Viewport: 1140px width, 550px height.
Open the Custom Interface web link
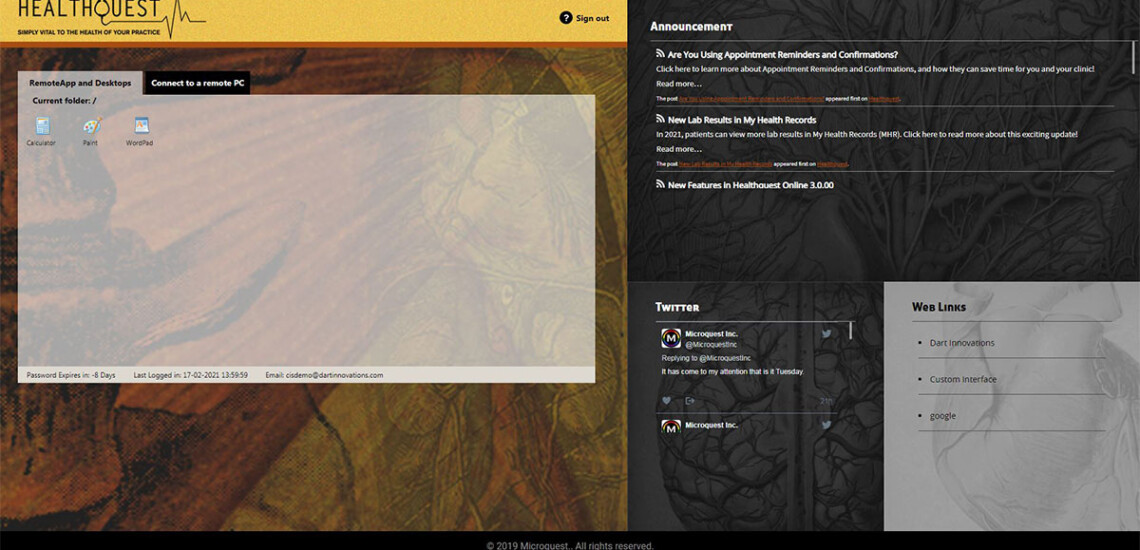pyautogui.click(x=963, y=379)
